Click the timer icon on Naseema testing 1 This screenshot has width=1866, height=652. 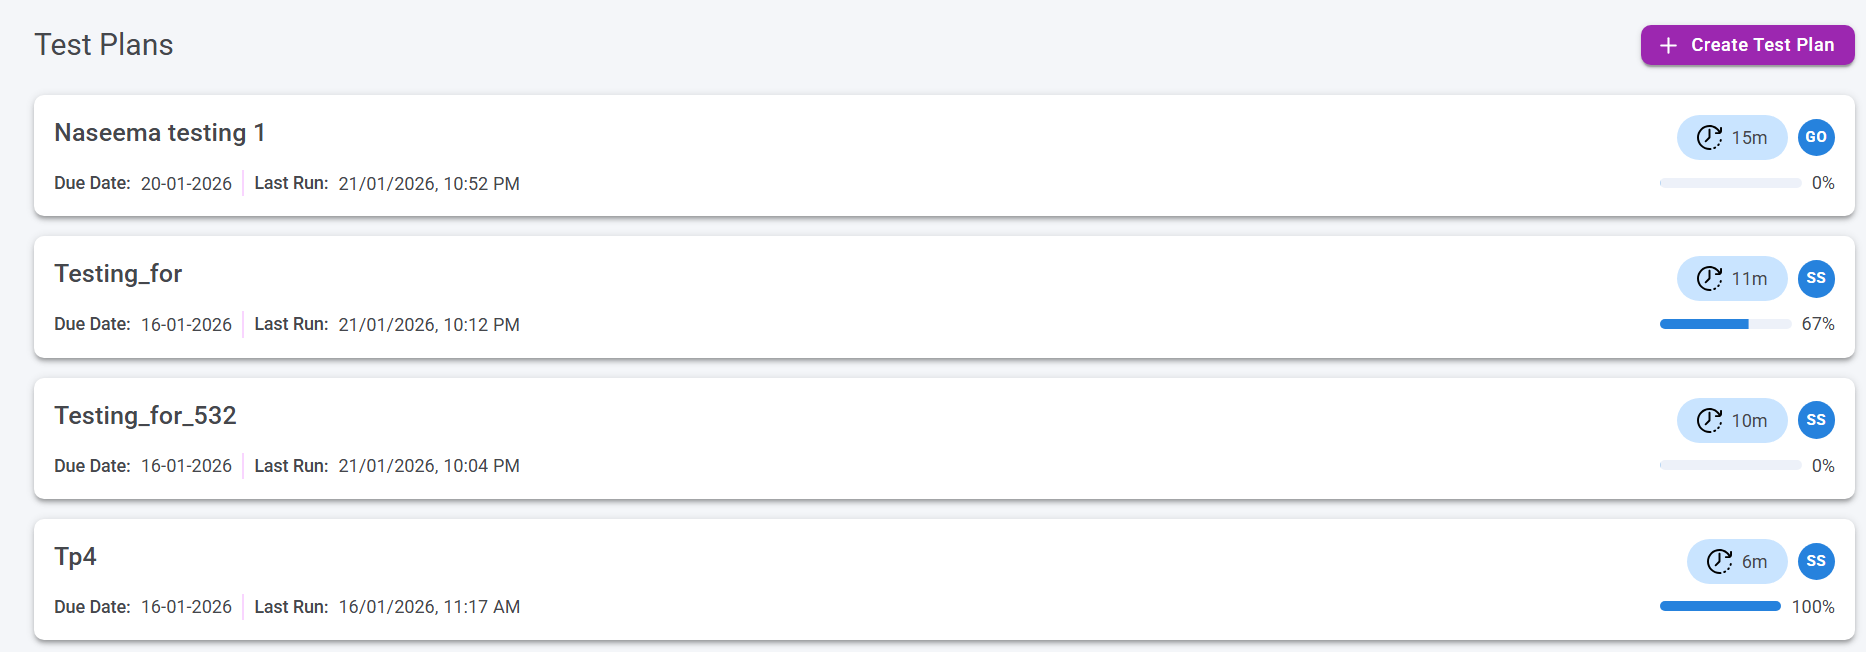[x=1709, y=138]
